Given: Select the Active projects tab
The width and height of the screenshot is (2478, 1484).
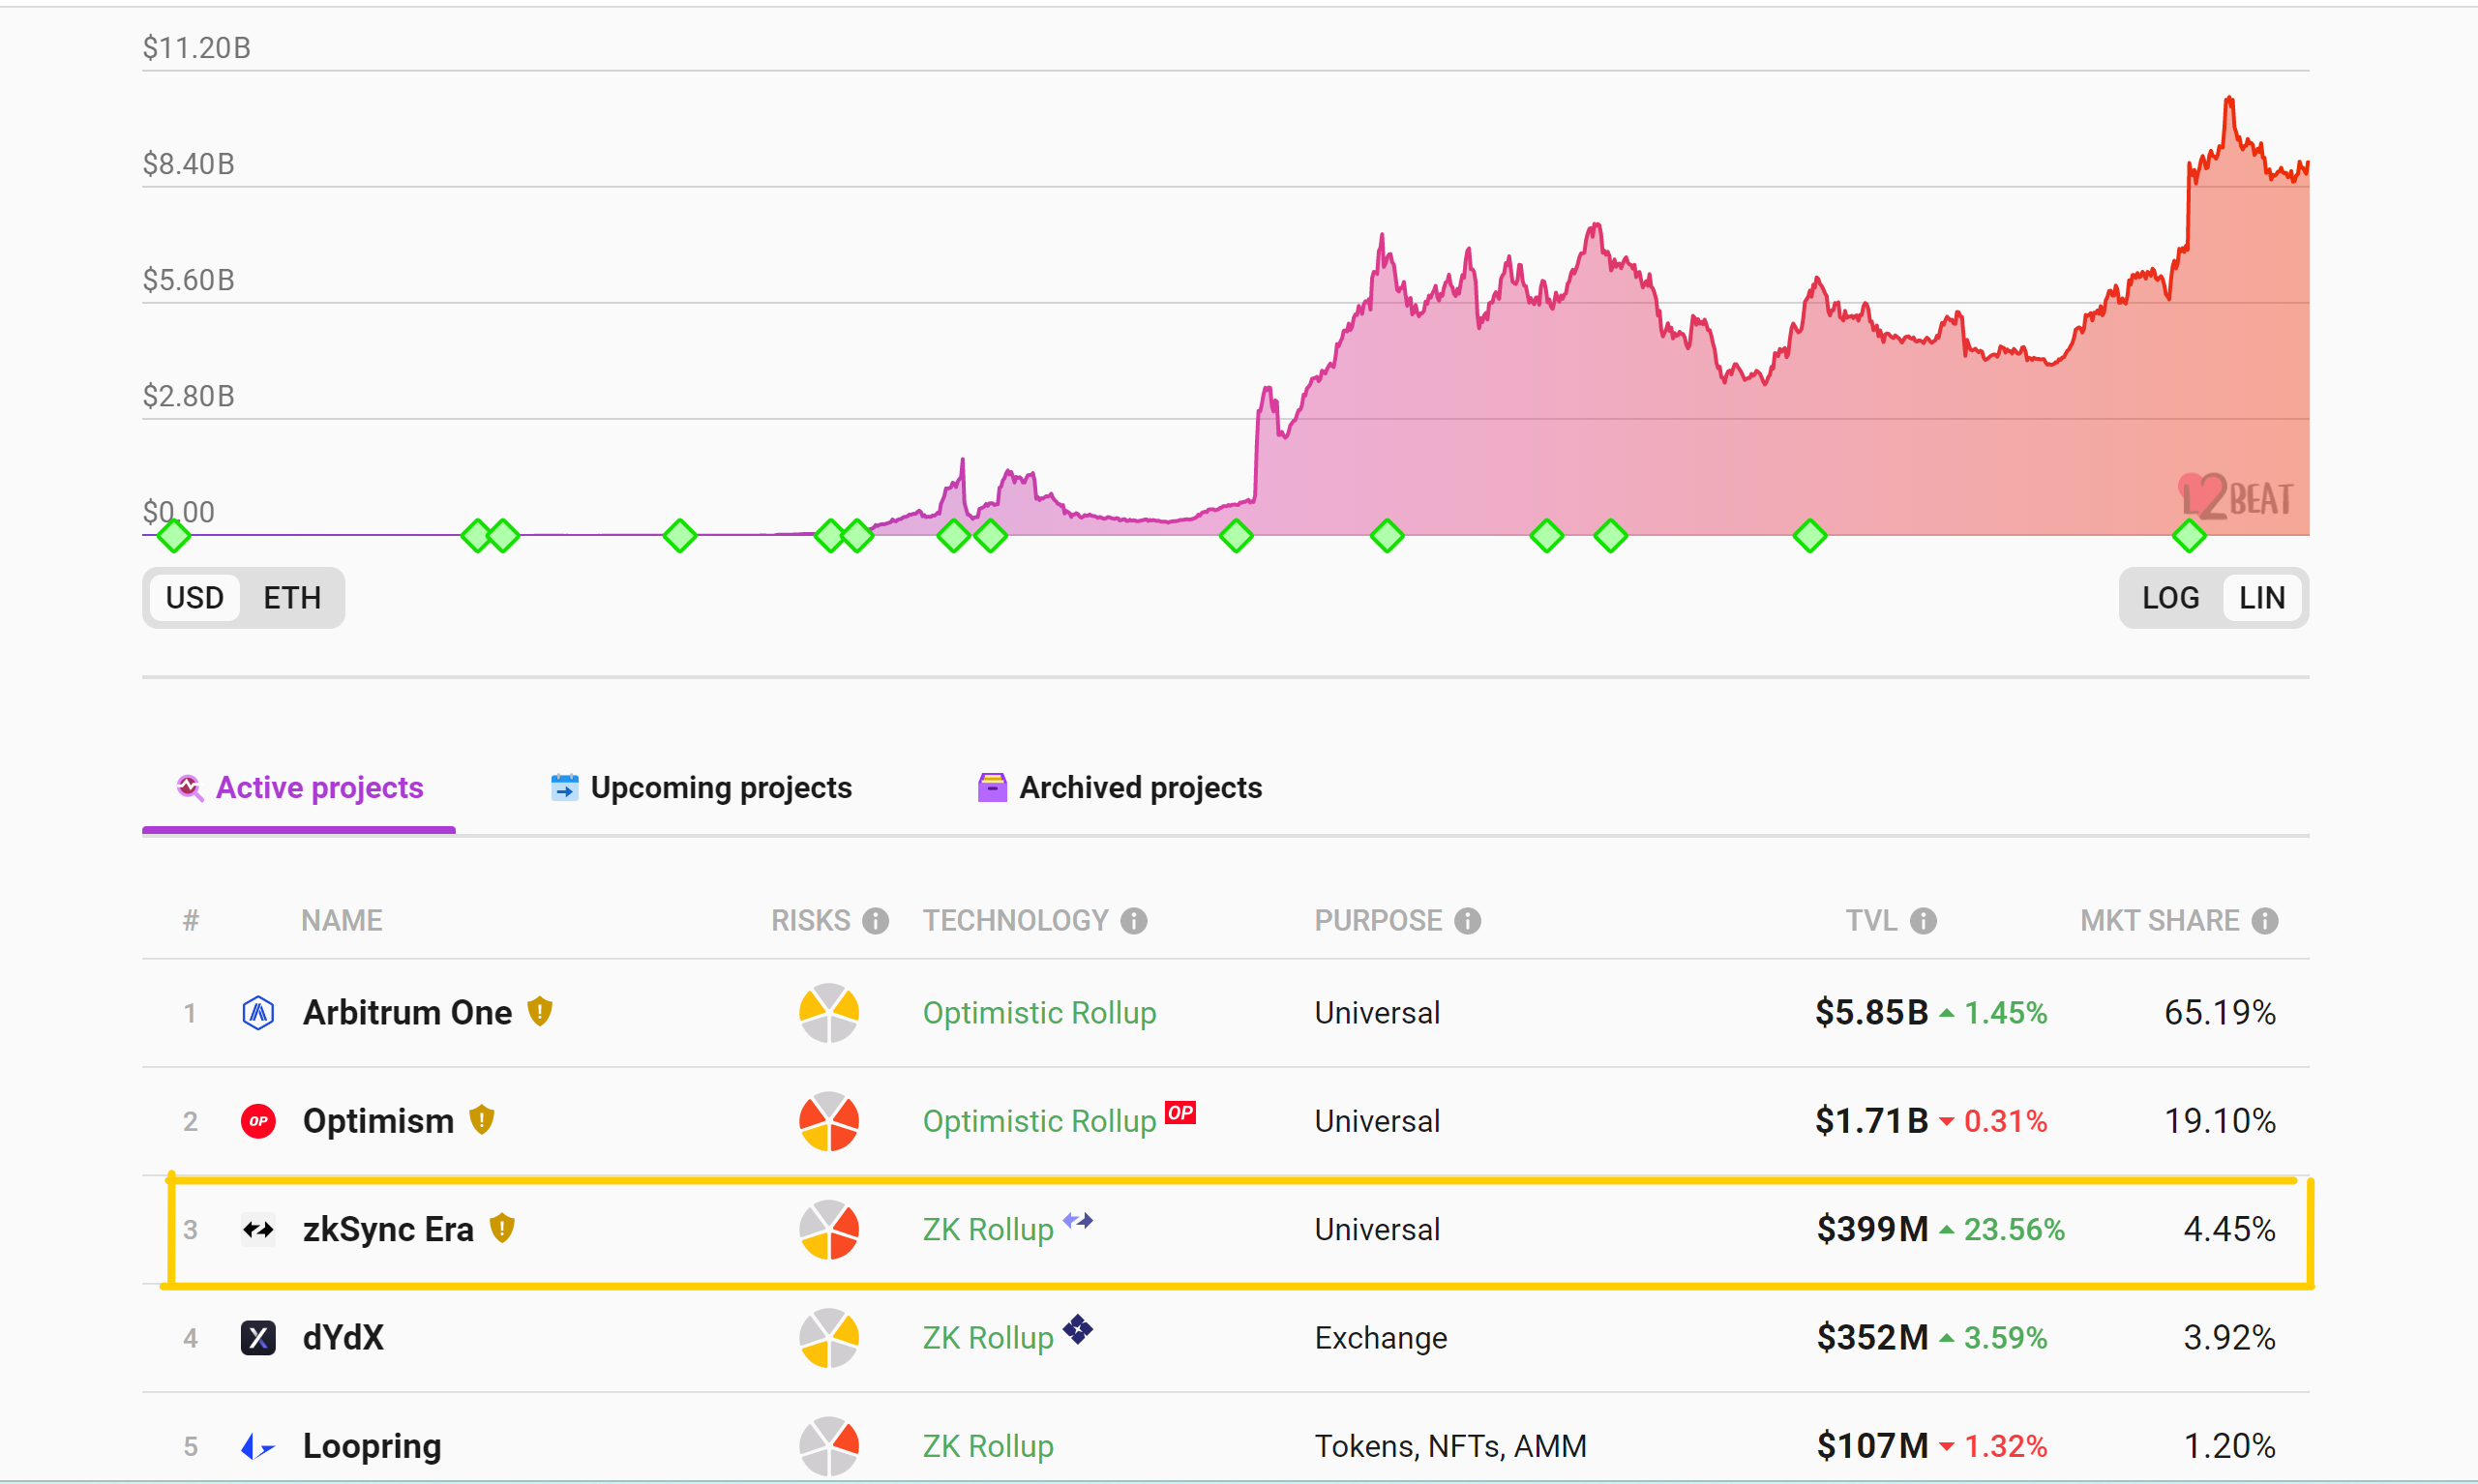Looking at the screenshot, I should [x=299, y=788].
